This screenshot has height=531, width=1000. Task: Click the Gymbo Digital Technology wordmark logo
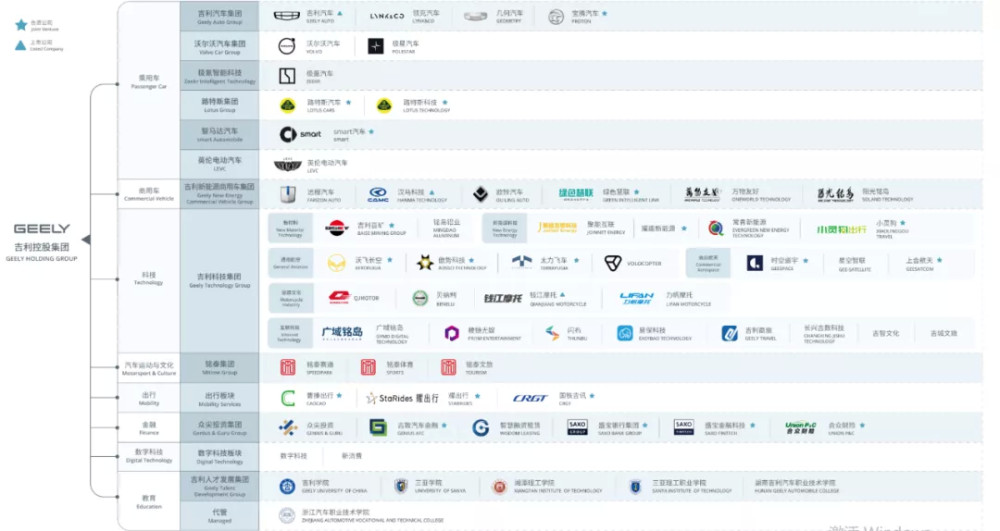(x=342, y=333)
